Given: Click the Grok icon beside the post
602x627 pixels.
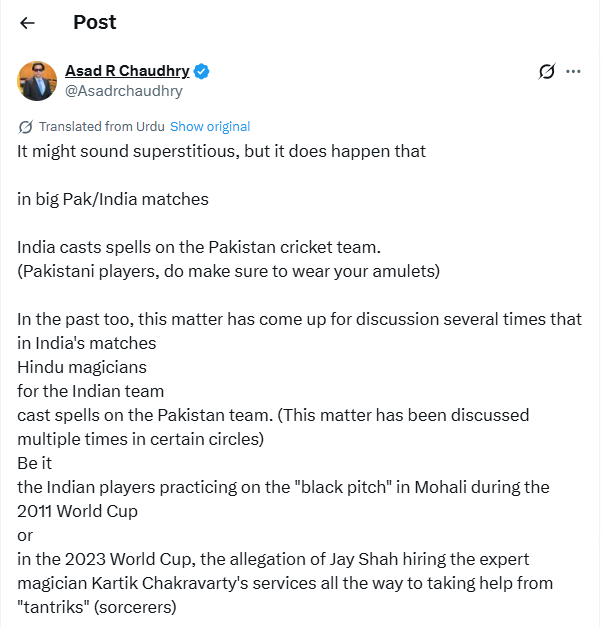Looking at the screenshot, I should pyautogui.click(x=546, y=71).
